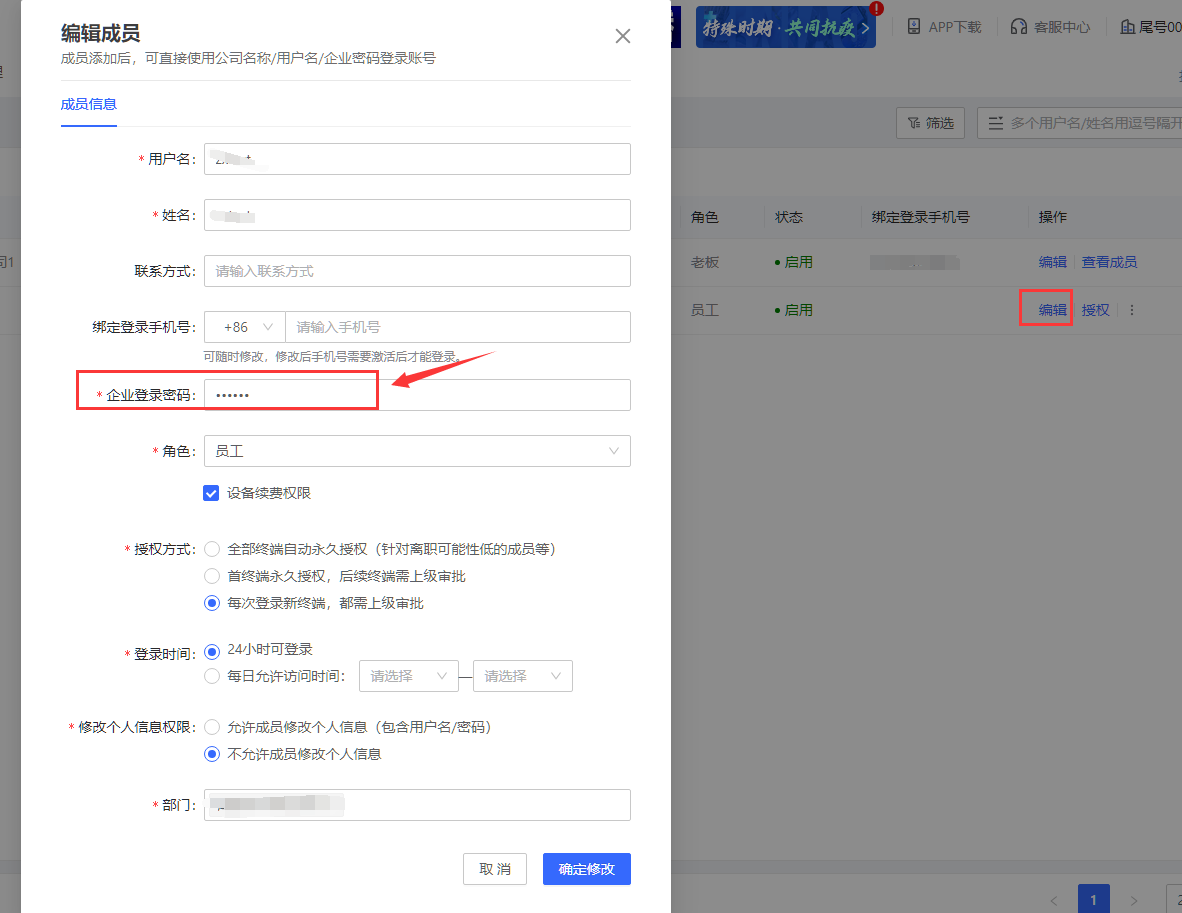This screenshot has width=1182, height=913.
Task: Click the 授权 link in the 员工 row
Action: click(1095, 310)
